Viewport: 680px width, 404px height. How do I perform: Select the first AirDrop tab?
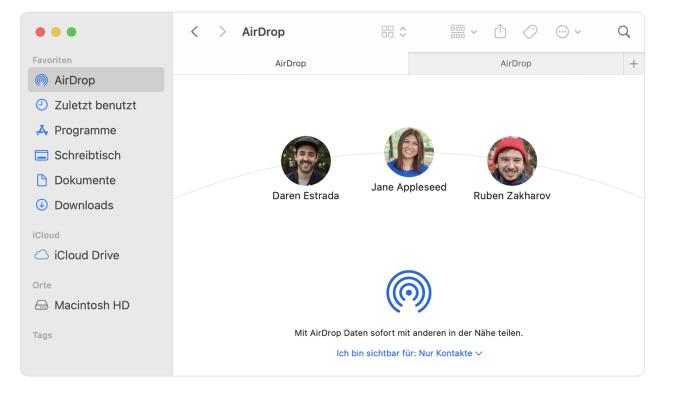(x=291, y=63)
